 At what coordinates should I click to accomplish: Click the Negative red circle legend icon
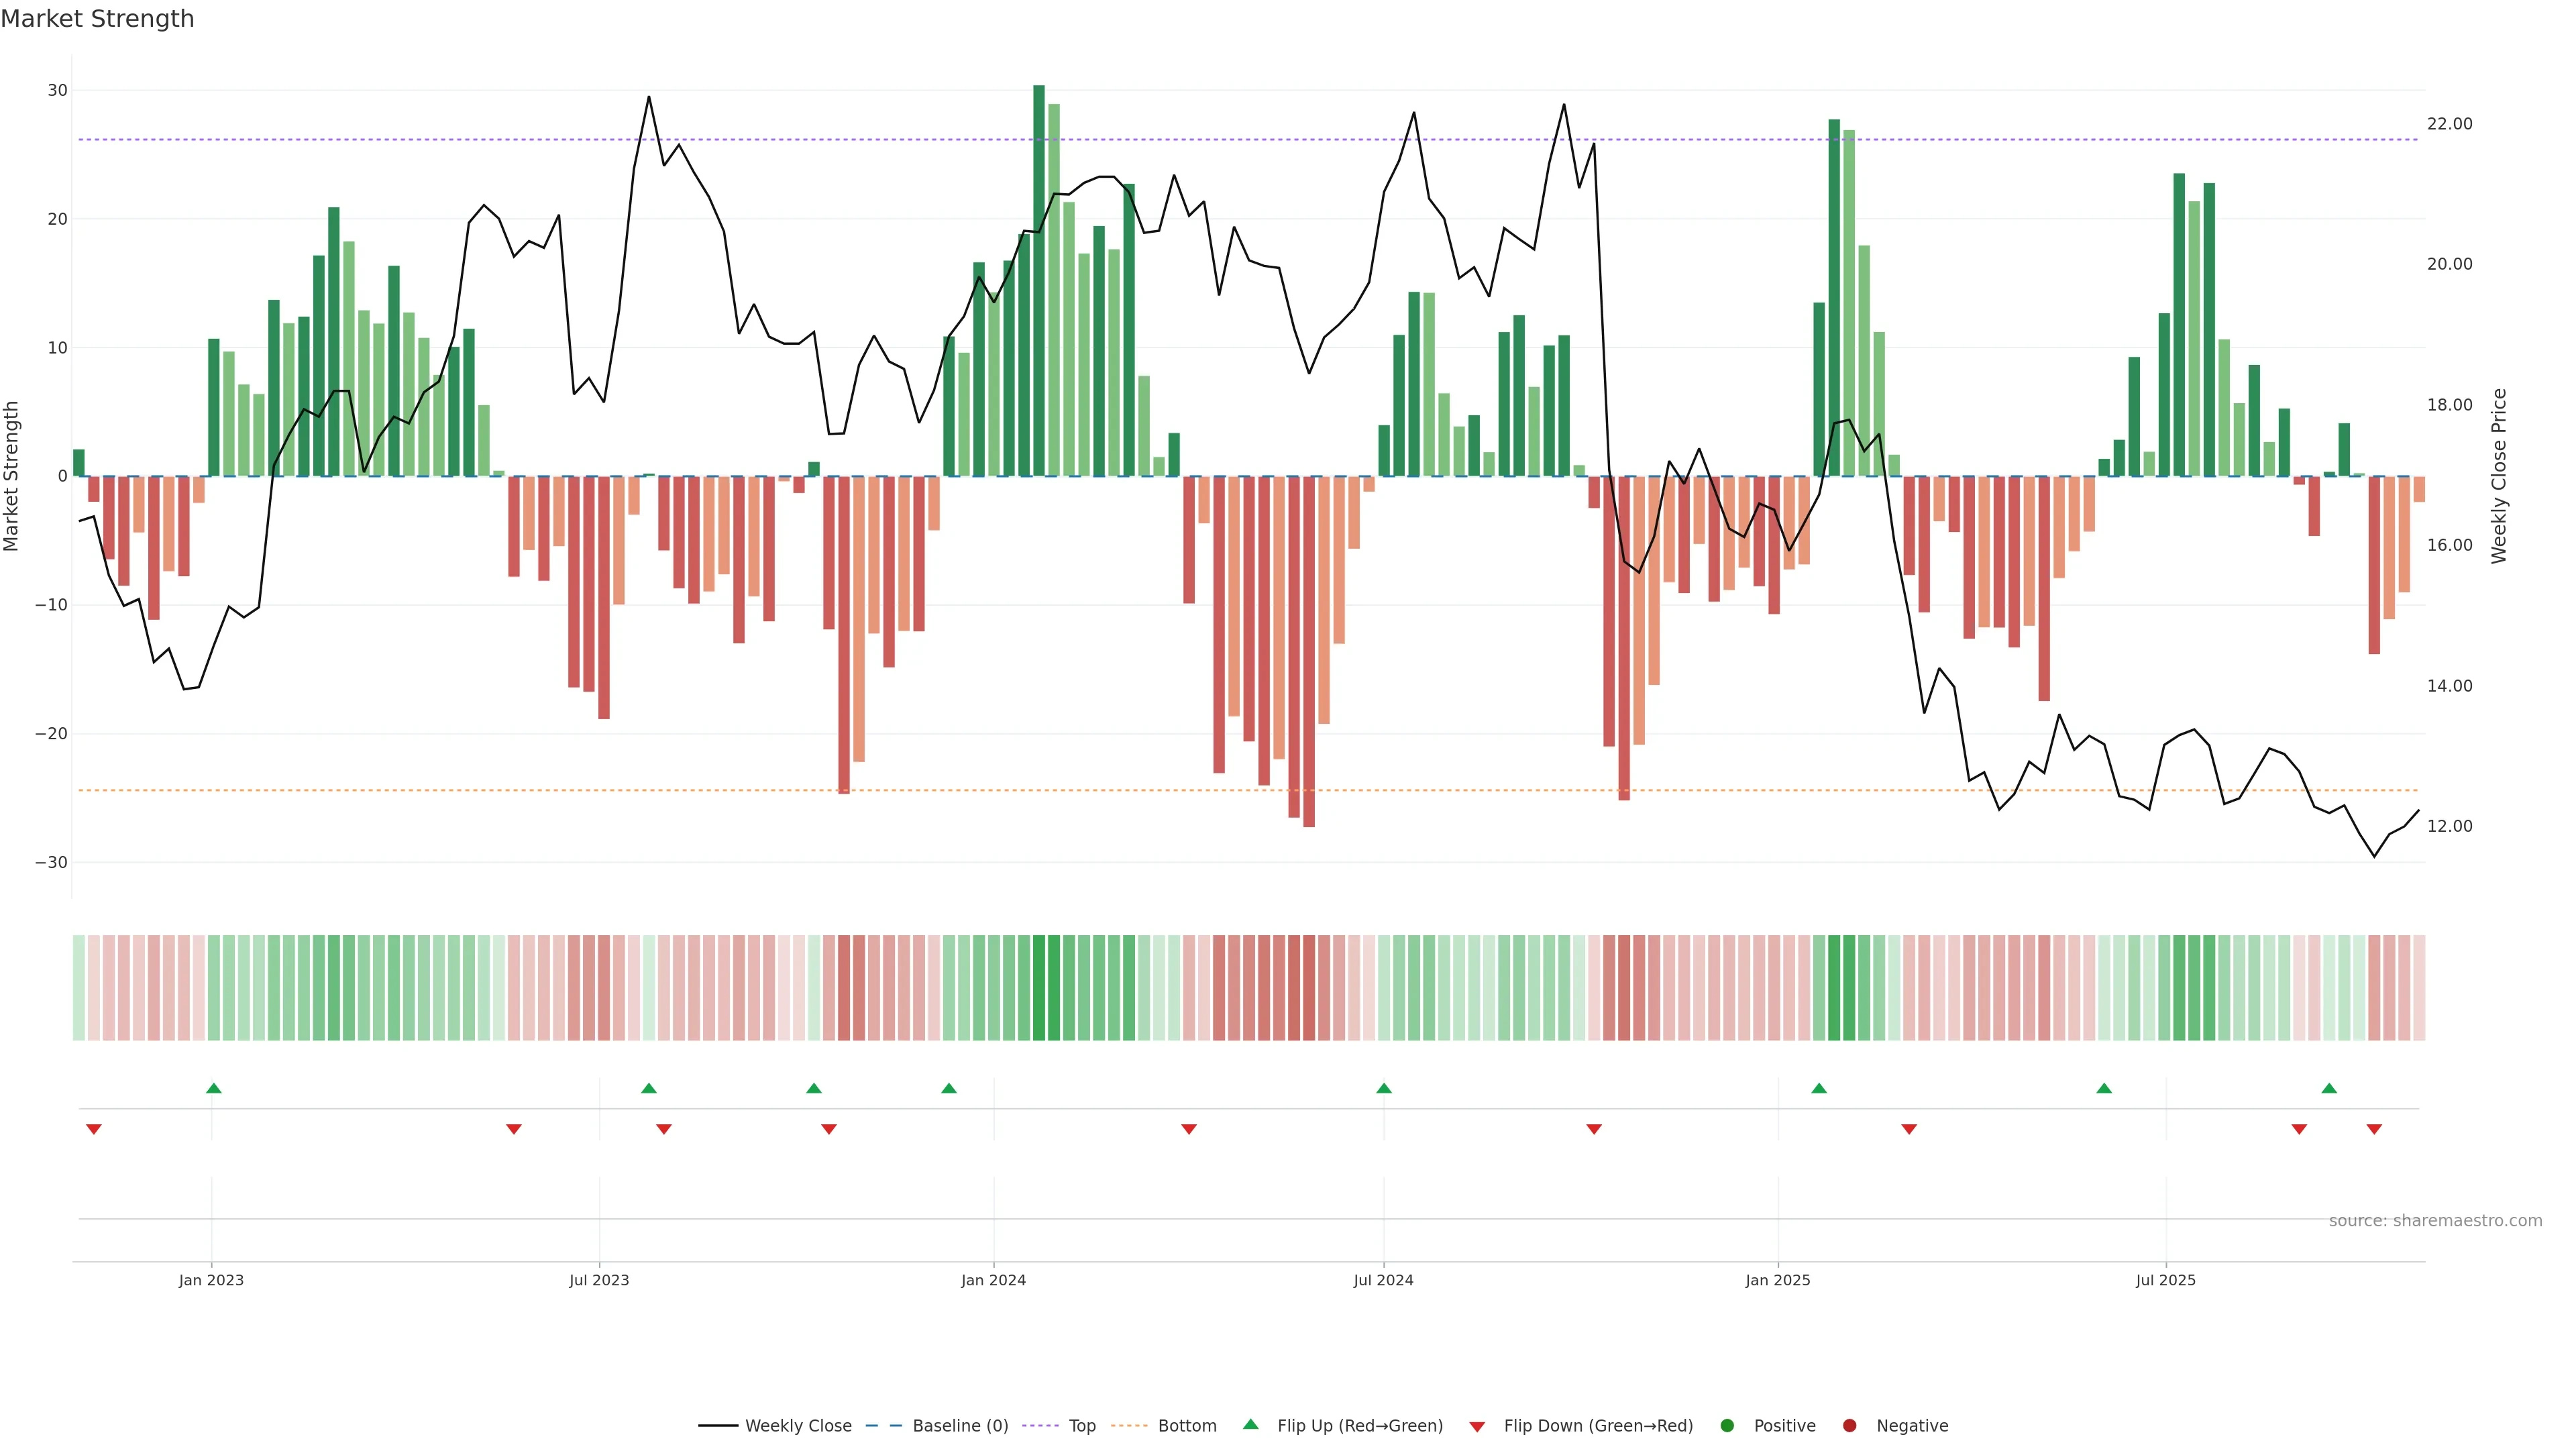(x=1849, y=1426)
